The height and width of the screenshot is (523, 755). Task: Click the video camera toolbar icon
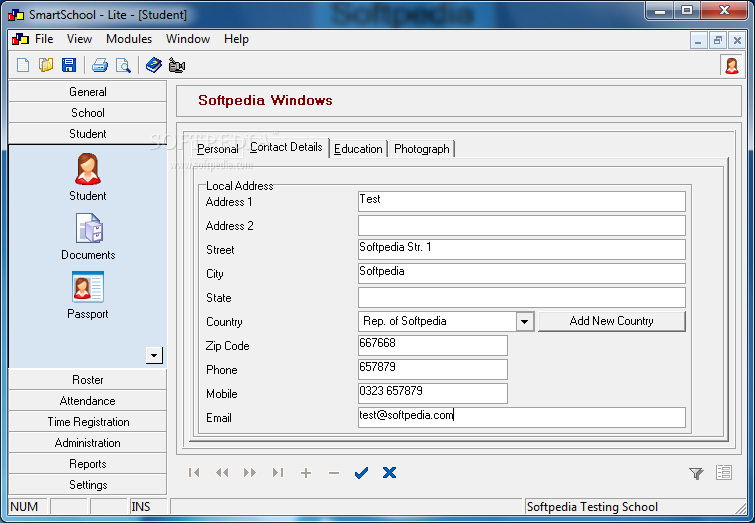click(177, 65)
